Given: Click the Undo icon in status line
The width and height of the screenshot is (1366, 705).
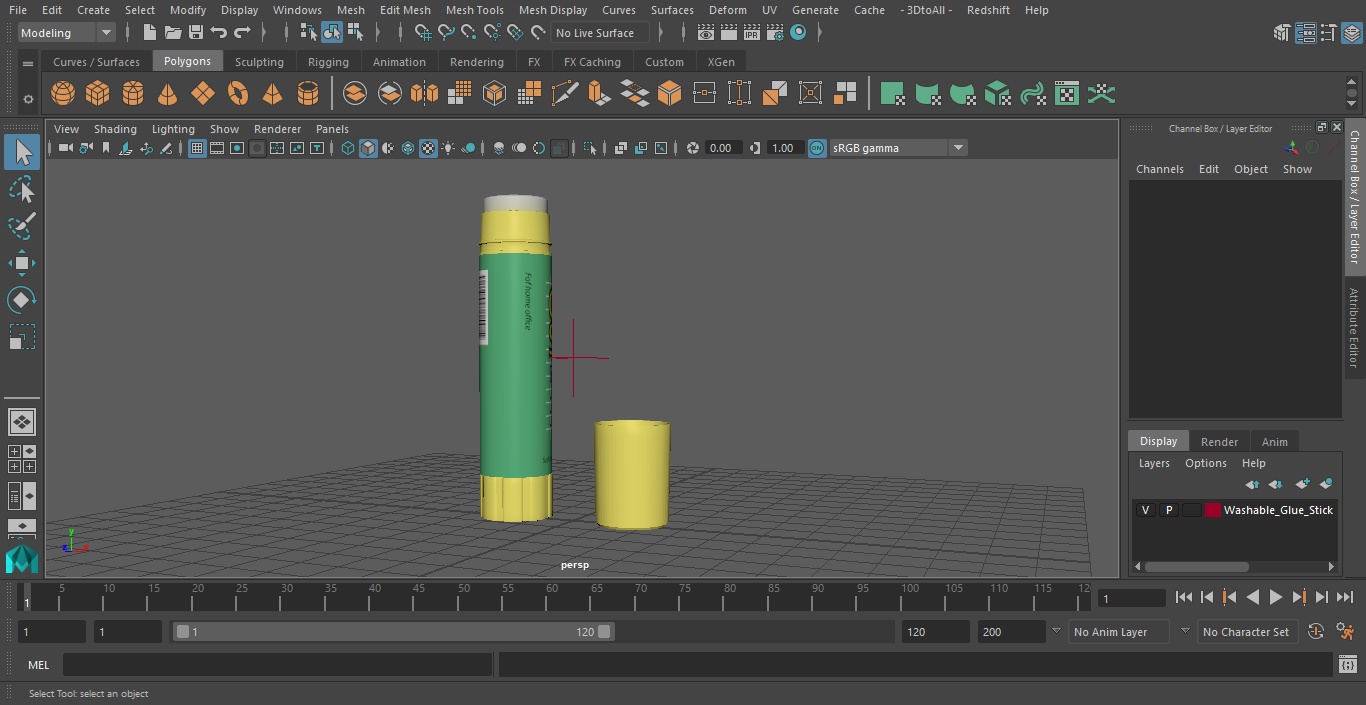Looking at the screenshot, I should pyautogui.click(x=219, y=33).
